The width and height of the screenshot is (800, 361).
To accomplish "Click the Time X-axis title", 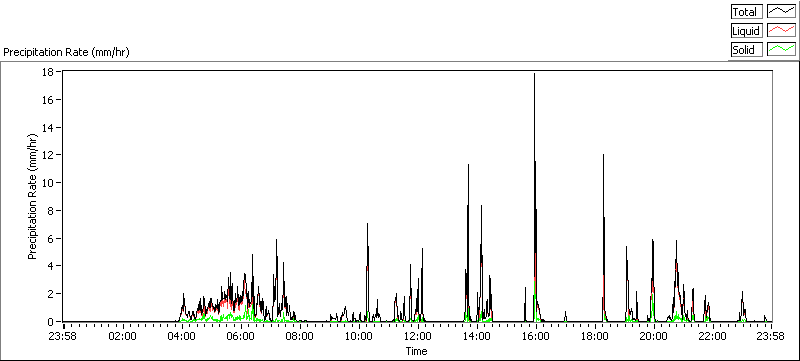I will point(416,351).
